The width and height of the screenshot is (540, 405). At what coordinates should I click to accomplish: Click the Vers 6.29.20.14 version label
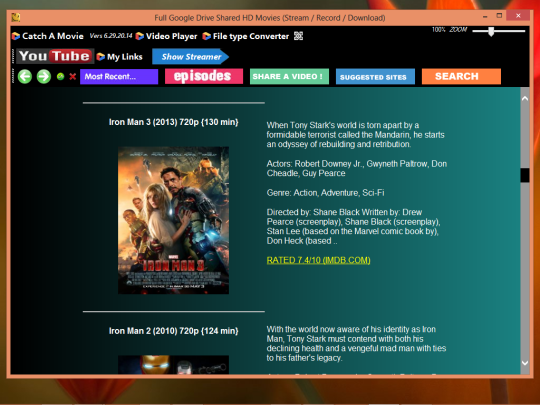coord(111,35)
